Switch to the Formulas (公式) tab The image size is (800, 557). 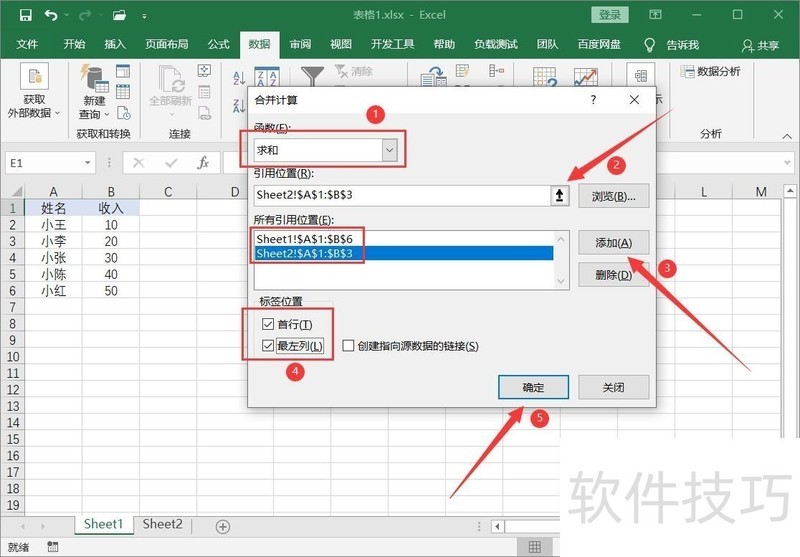tap(219, 45)
